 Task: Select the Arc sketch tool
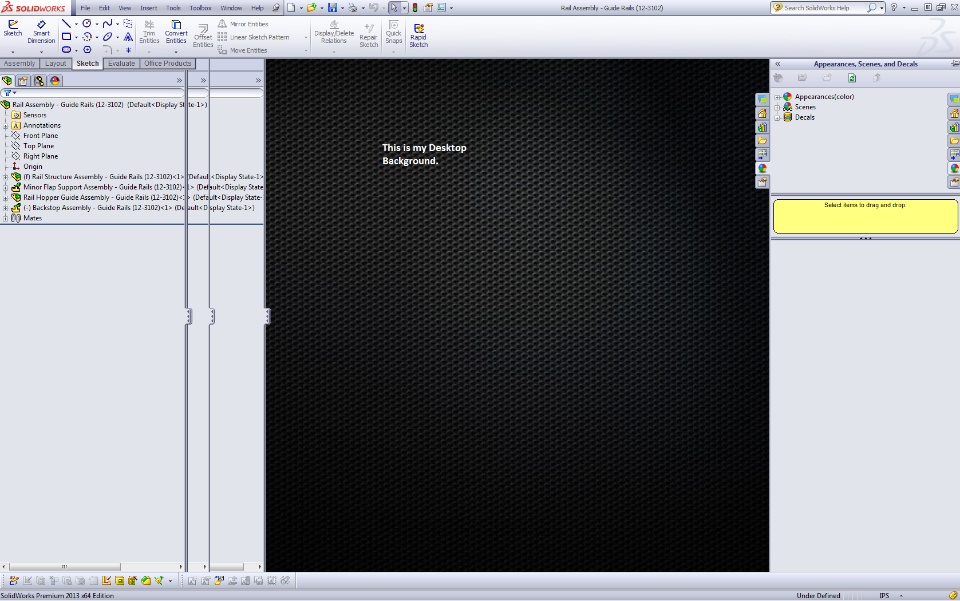87,37
